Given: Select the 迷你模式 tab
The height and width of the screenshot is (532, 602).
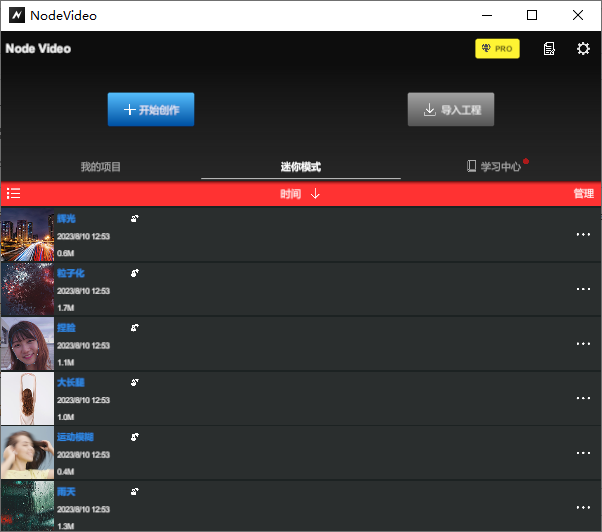Looking at the screenshot, I should tap(300, 167).
